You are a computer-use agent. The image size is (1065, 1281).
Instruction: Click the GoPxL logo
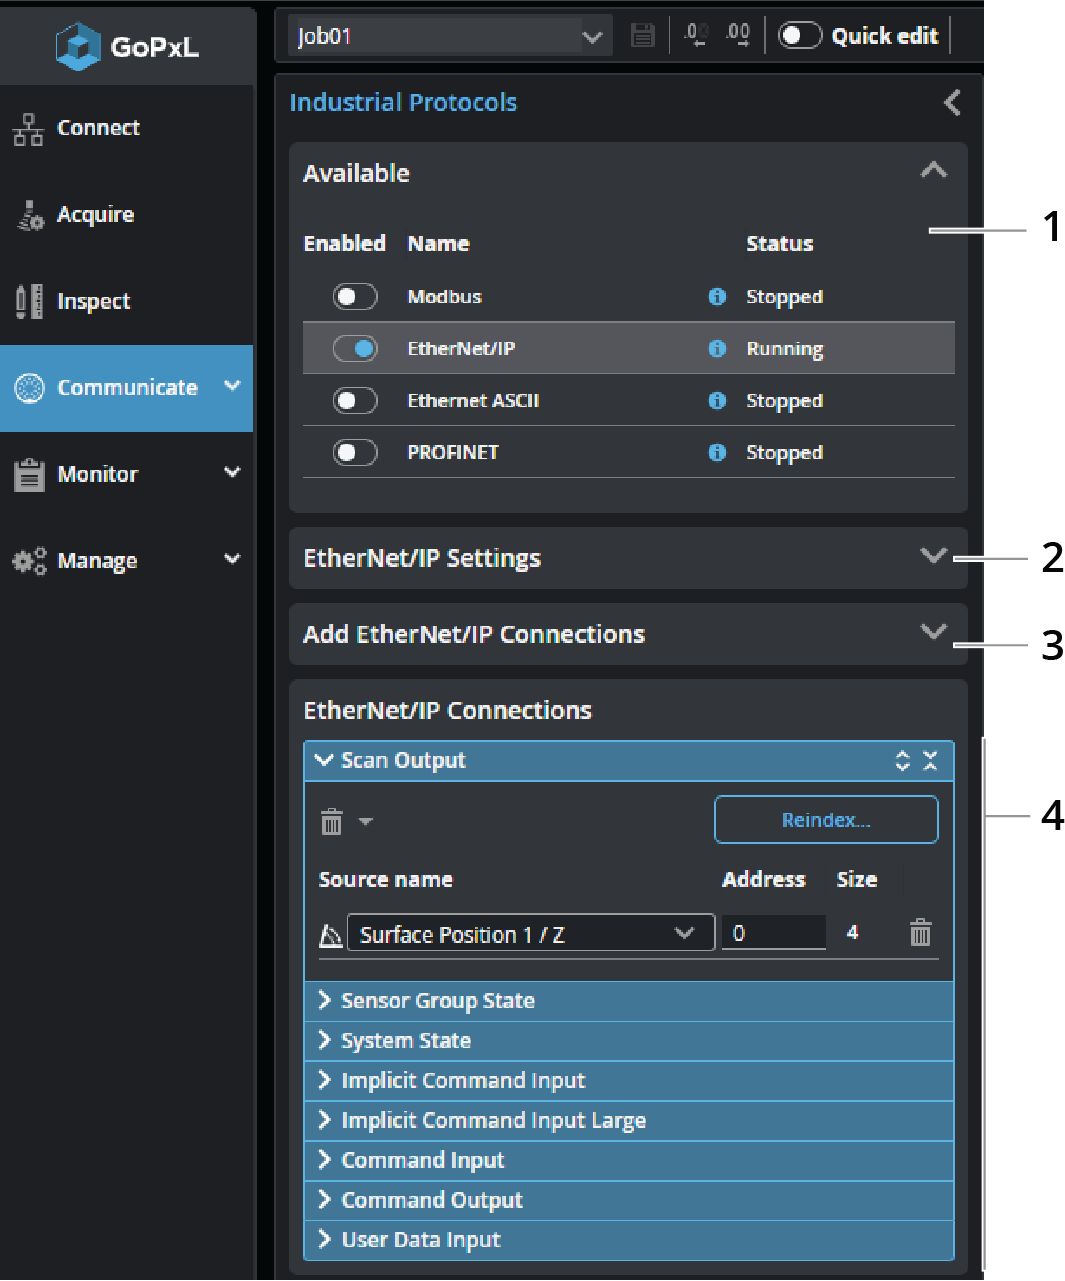click(127, 46)
